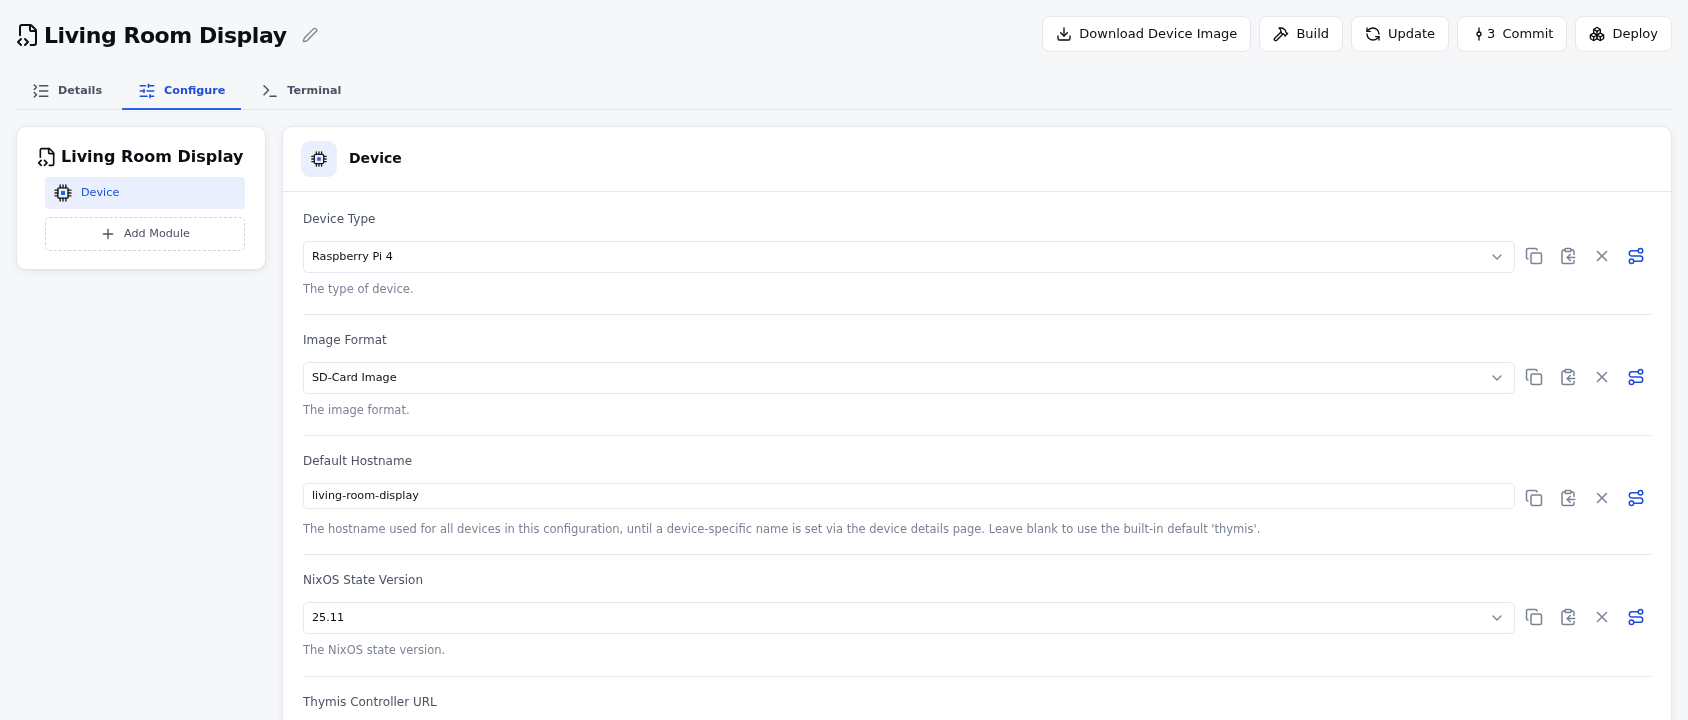Open Default Hostname routing options icon
Image resolution: width=1688 pixels, height=720 pixels.
(x=1636, y=498)
